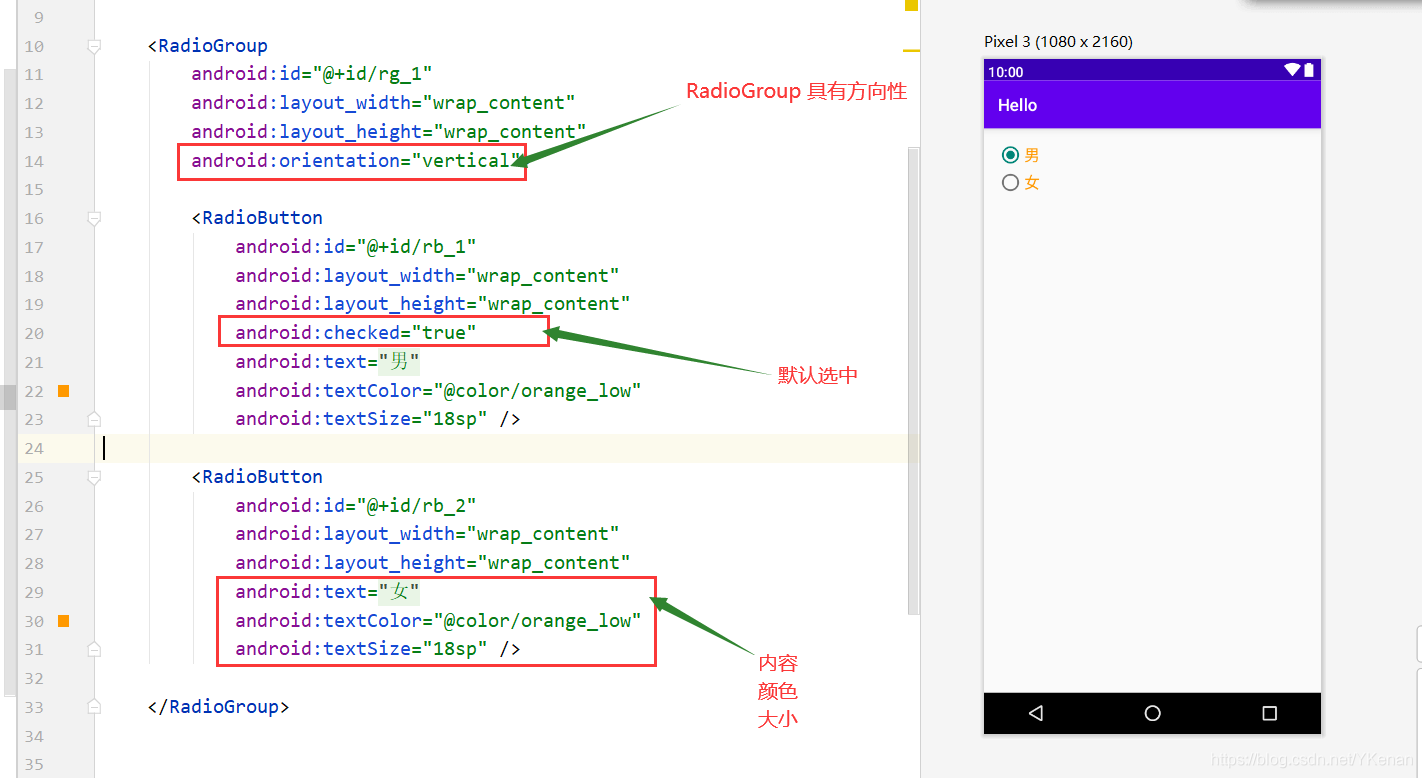
Task: Click android:layout_width on line 18
Action: (428, 276)
